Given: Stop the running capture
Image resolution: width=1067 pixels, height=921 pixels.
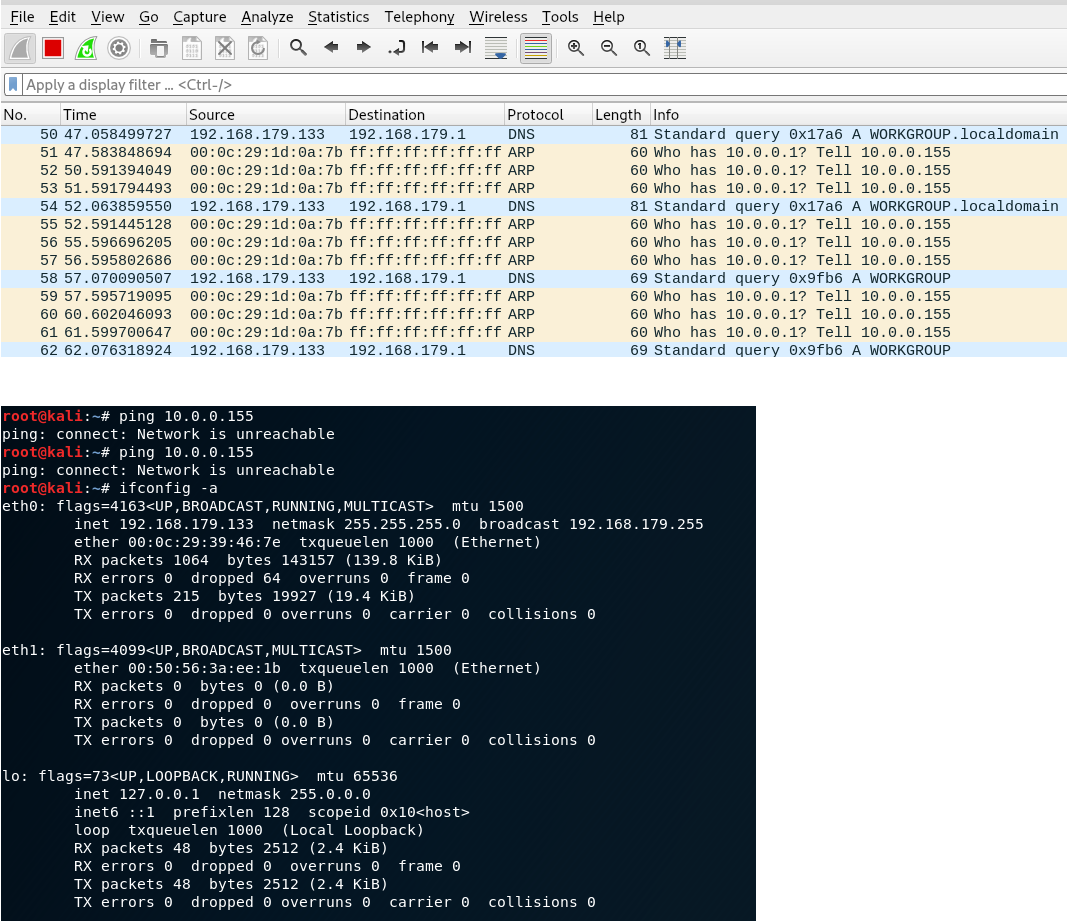Looking at the screenshot, I should click(53, 47).
